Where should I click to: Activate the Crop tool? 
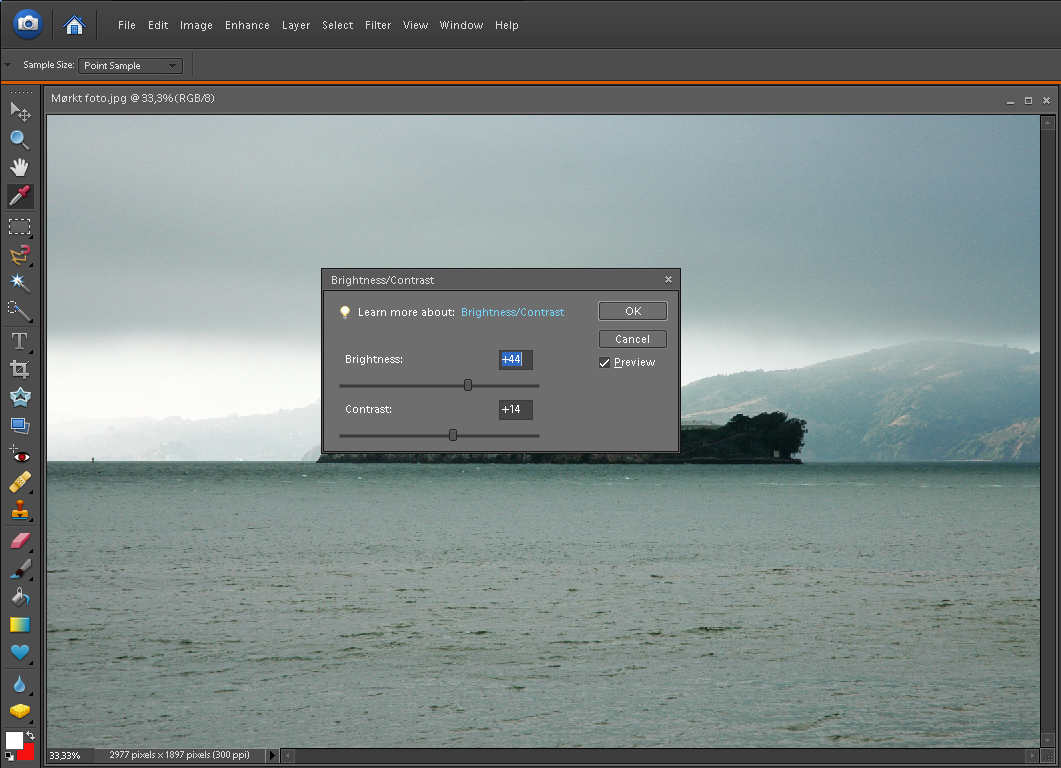point(19,369)
